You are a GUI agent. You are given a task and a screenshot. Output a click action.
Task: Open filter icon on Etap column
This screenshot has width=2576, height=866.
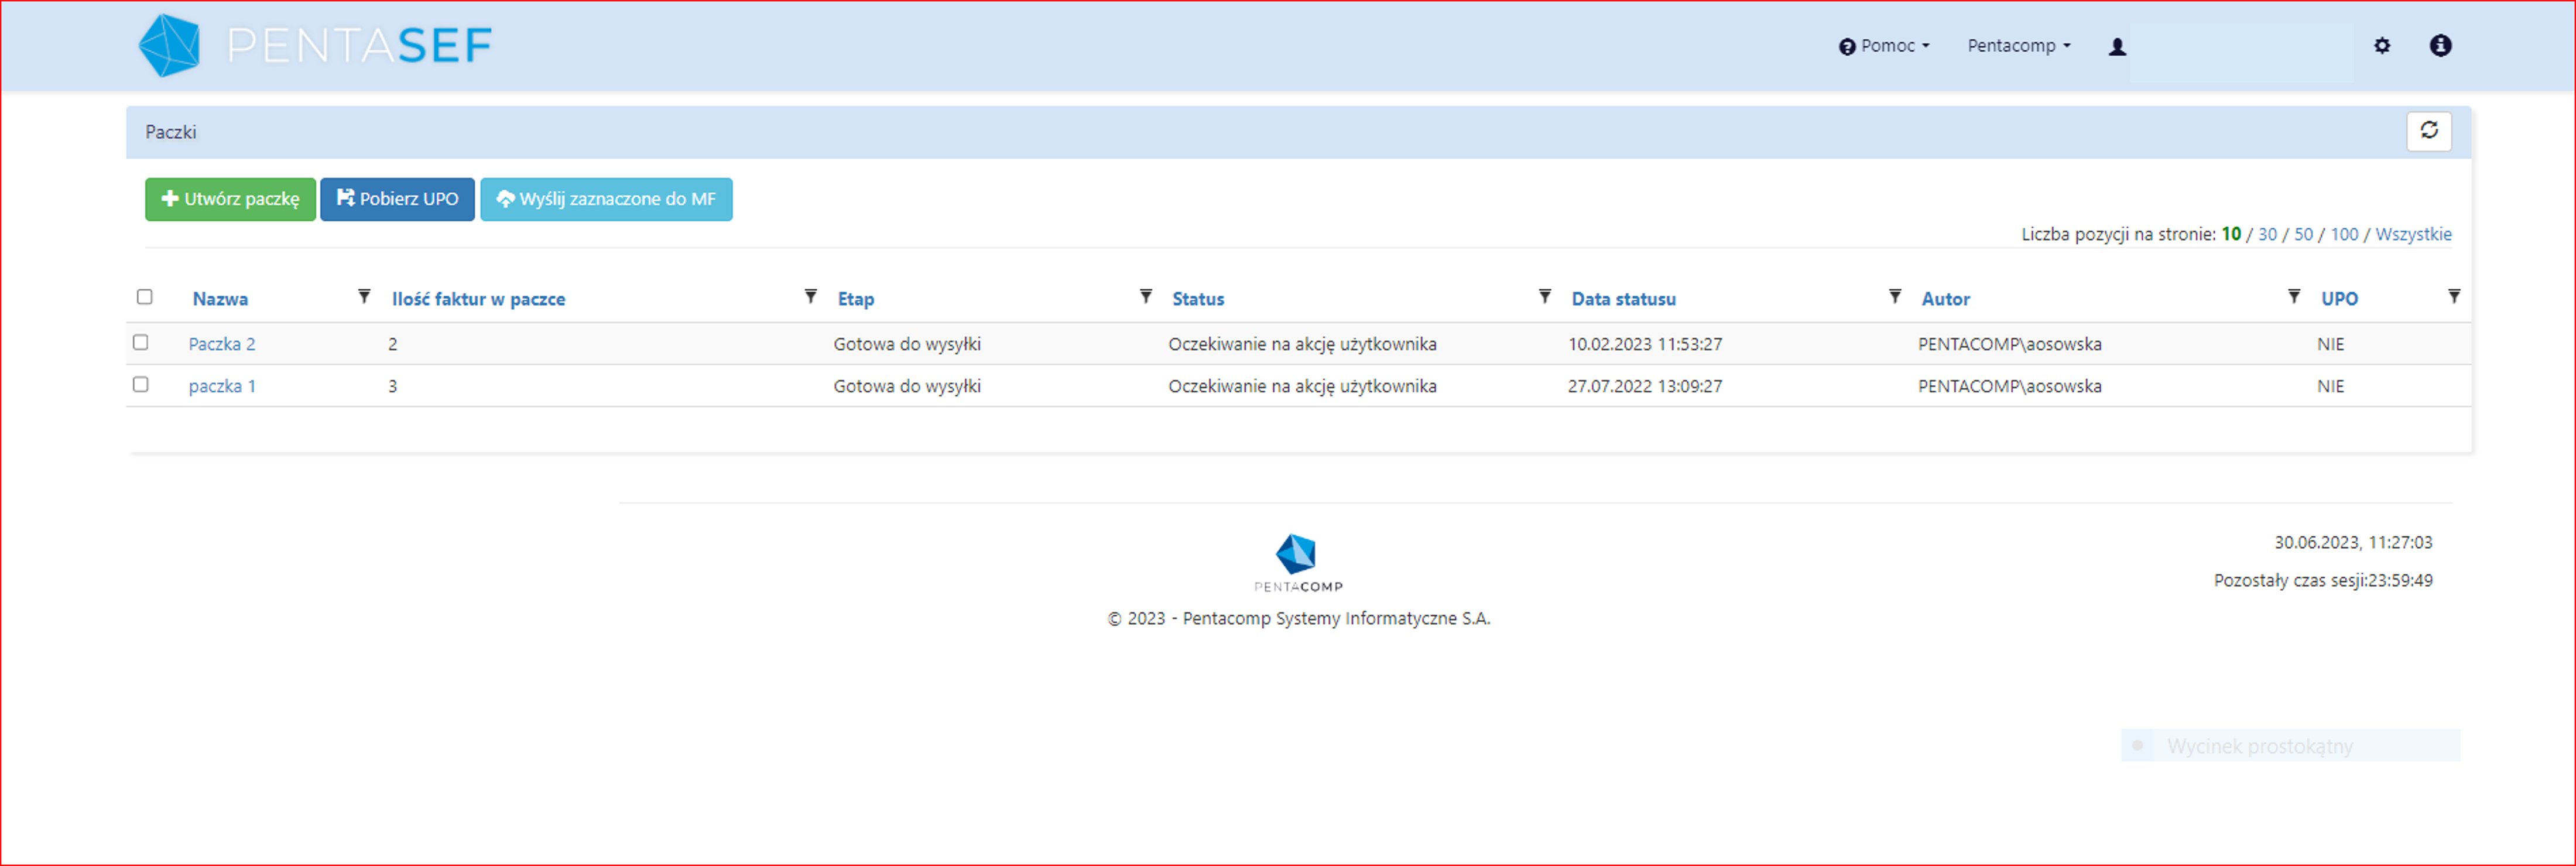pyautogui.click(x=1145, y=297)
